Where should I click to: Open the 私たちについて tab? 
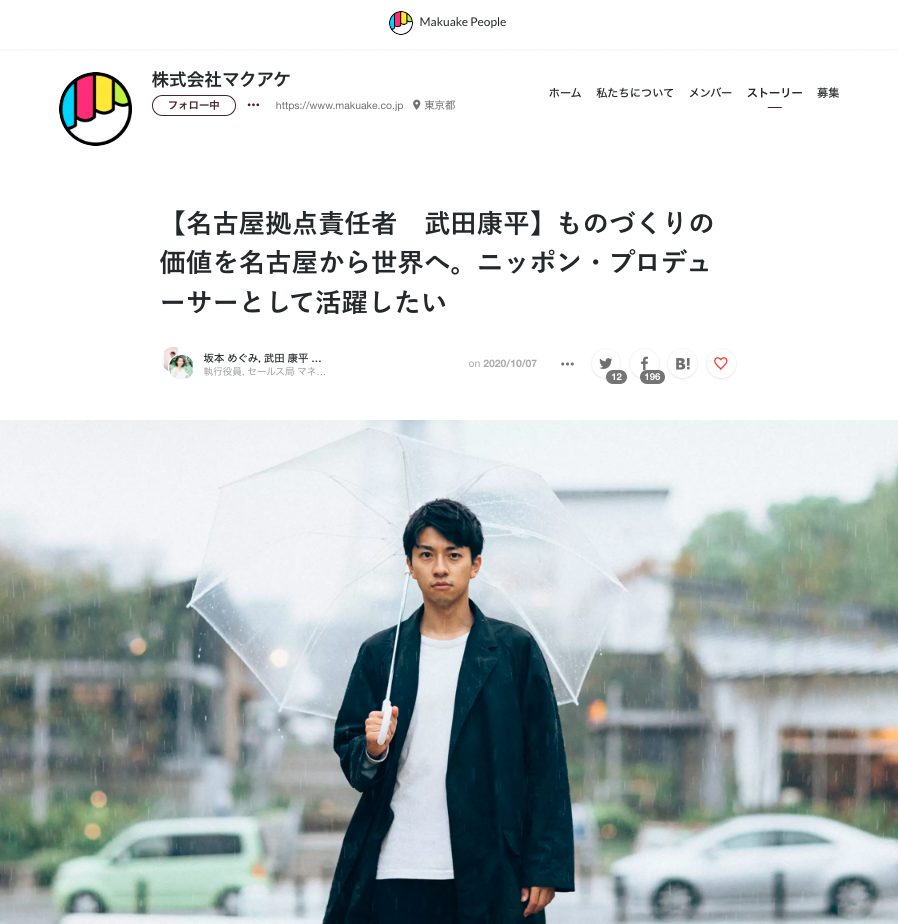[x=635, y=93]
